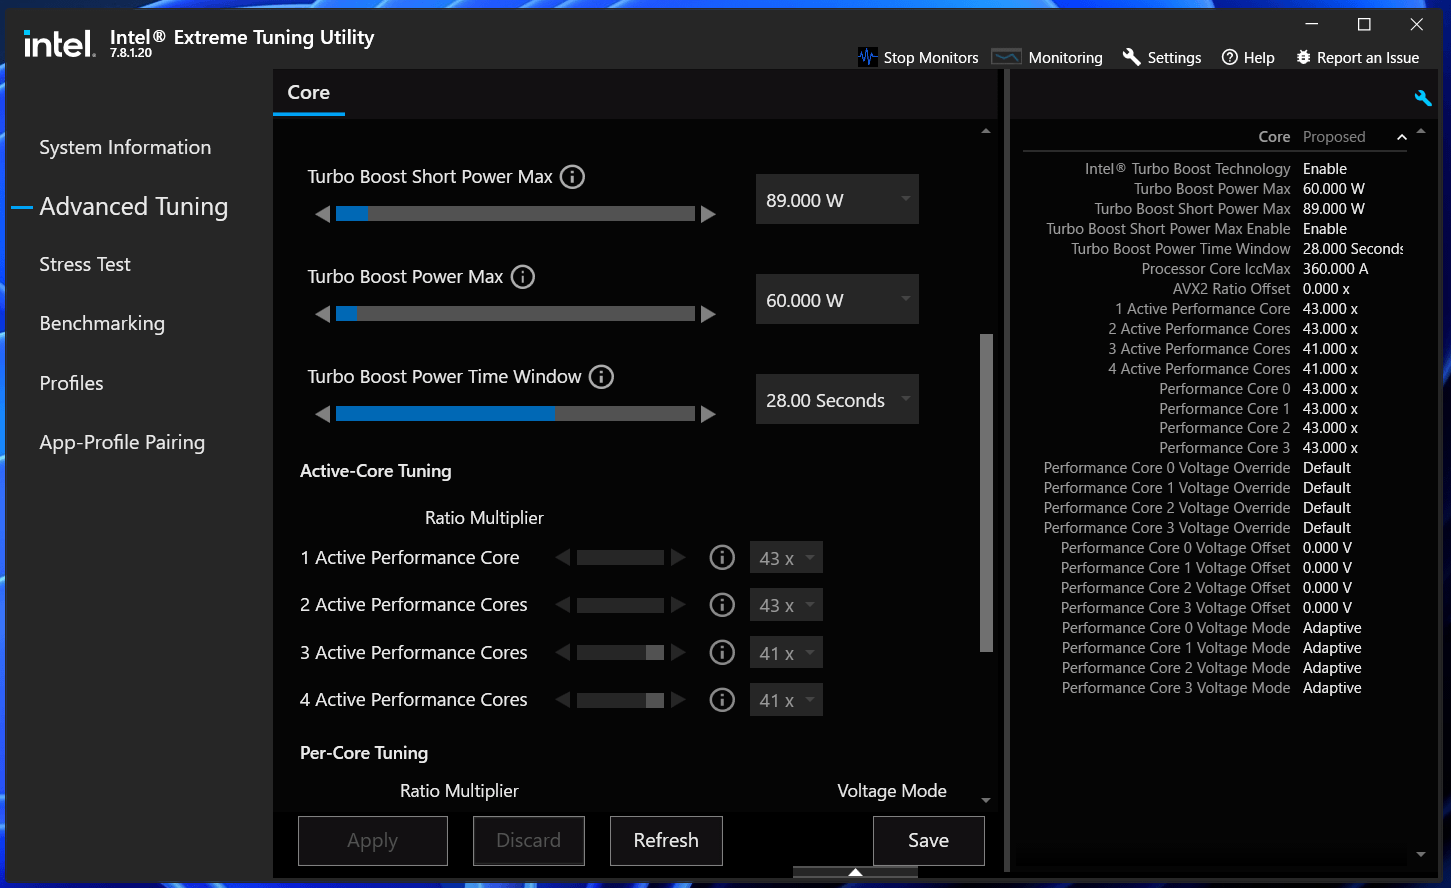Show info for Turbo Boost Power Max
This screenshot has width=1451, height=888.
[x=523, y=277]
